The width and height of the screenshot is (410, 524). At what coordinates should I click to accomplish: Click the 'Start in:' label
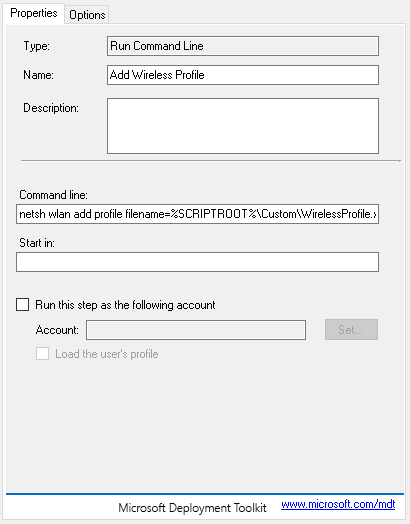[x=37, y=243]
